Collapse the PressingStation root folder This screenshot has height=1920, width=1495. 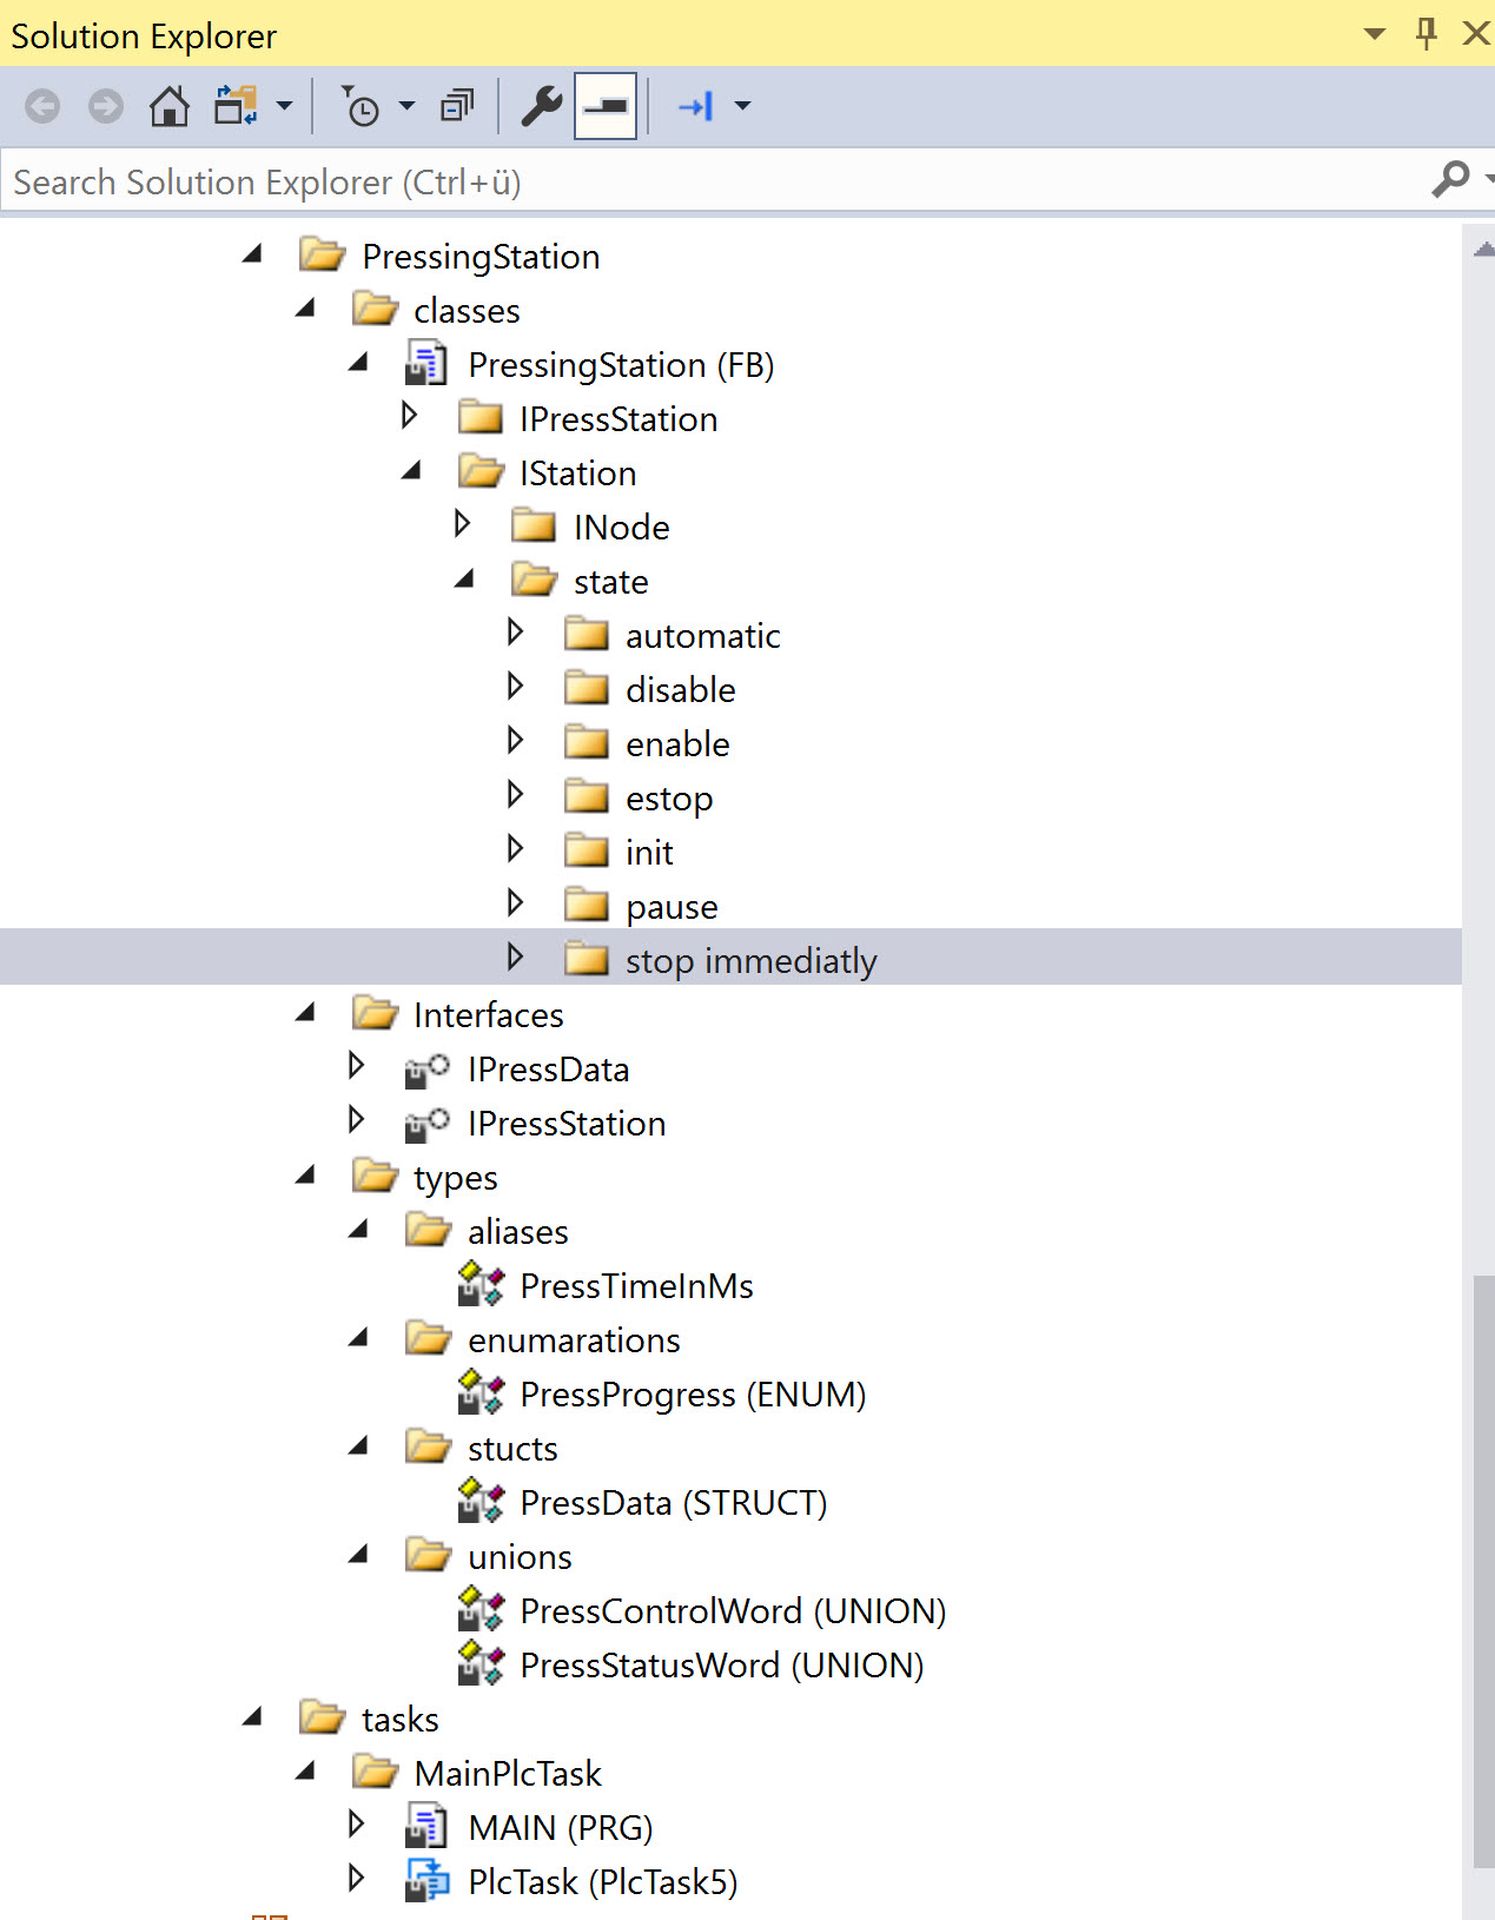click(x=253, y=256)
